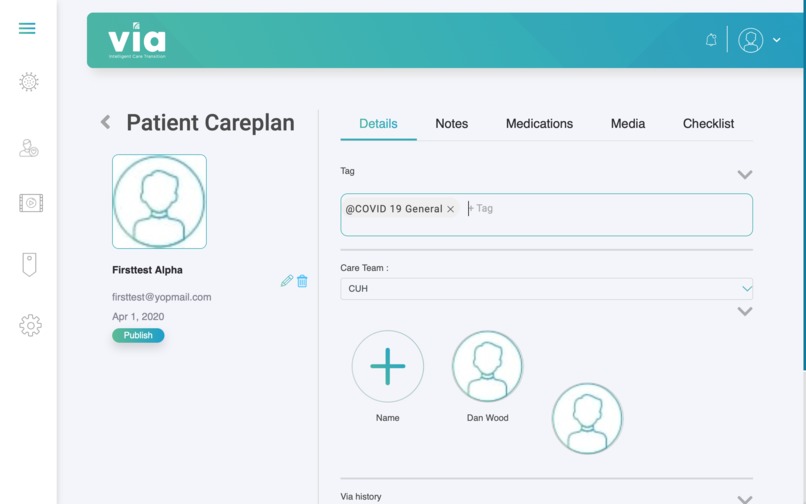Switch to the Notes tab
Screen dimensions: 806x504
(x=452, y=124)
